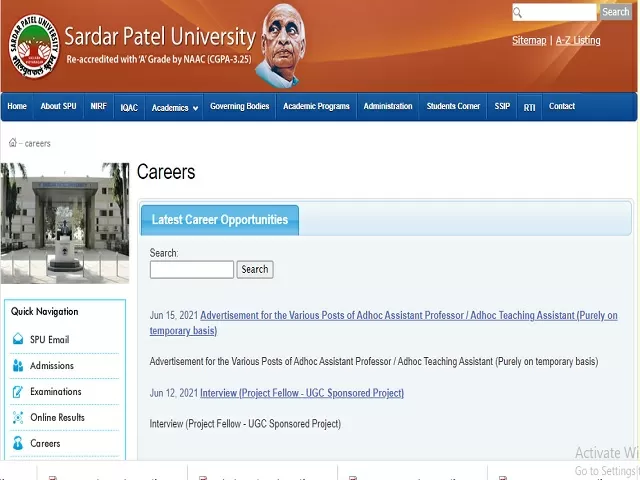Open the IQAC menu item
The width and height of the screenshot is (640, 480).
[129, 108]
